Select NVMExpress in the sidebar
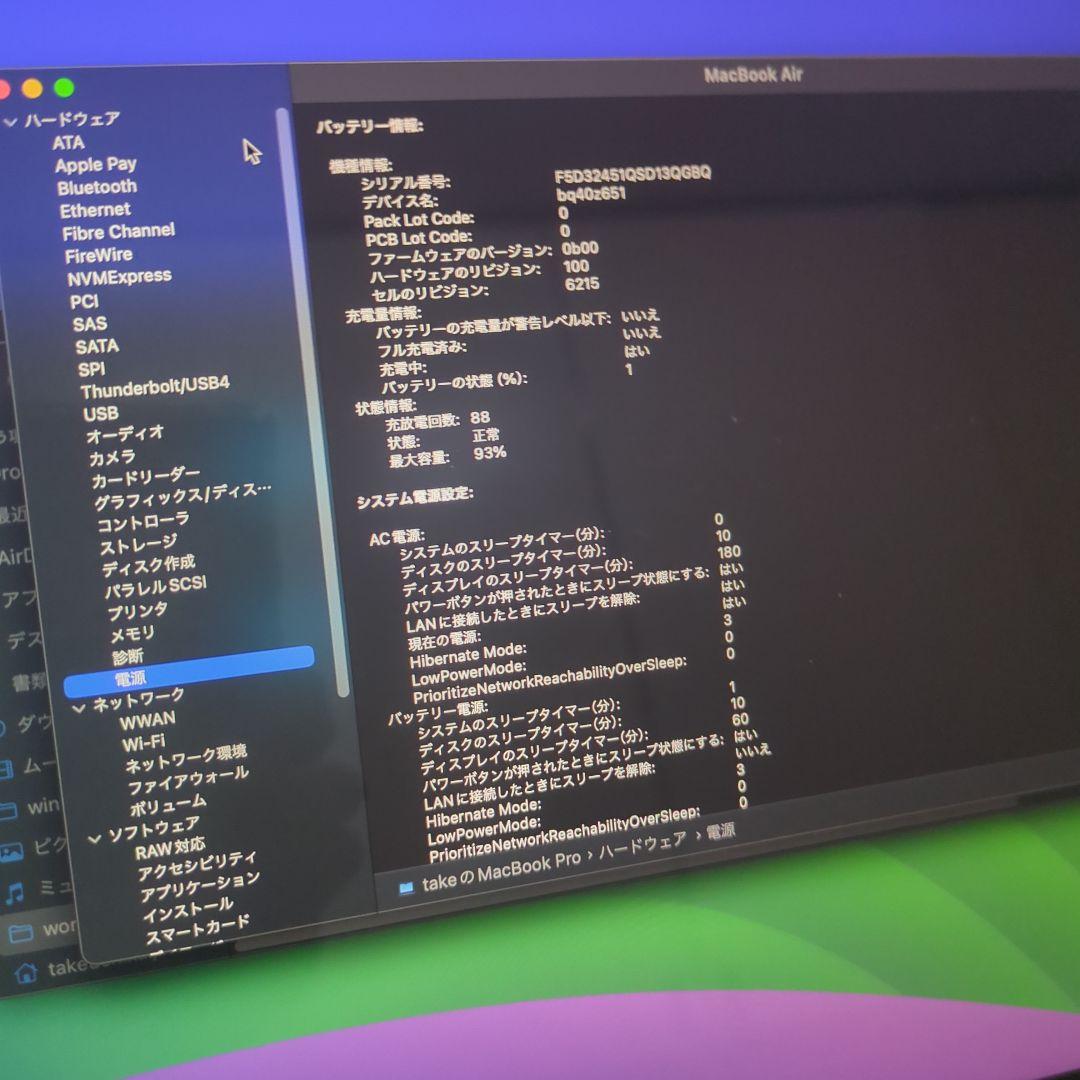The height and width of the screenshot is (1080, 1080). 119,277
